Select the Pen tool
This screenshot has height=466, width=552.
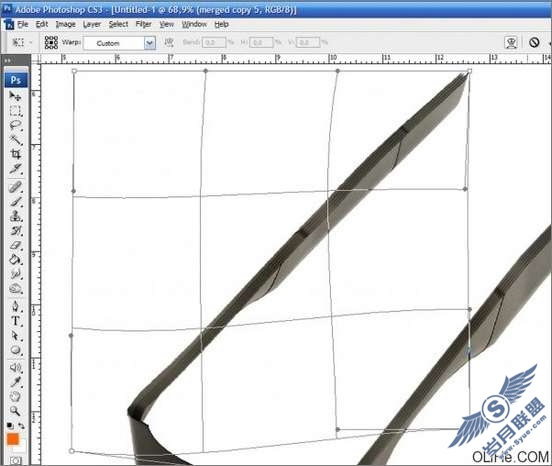(x=15, y=306)
